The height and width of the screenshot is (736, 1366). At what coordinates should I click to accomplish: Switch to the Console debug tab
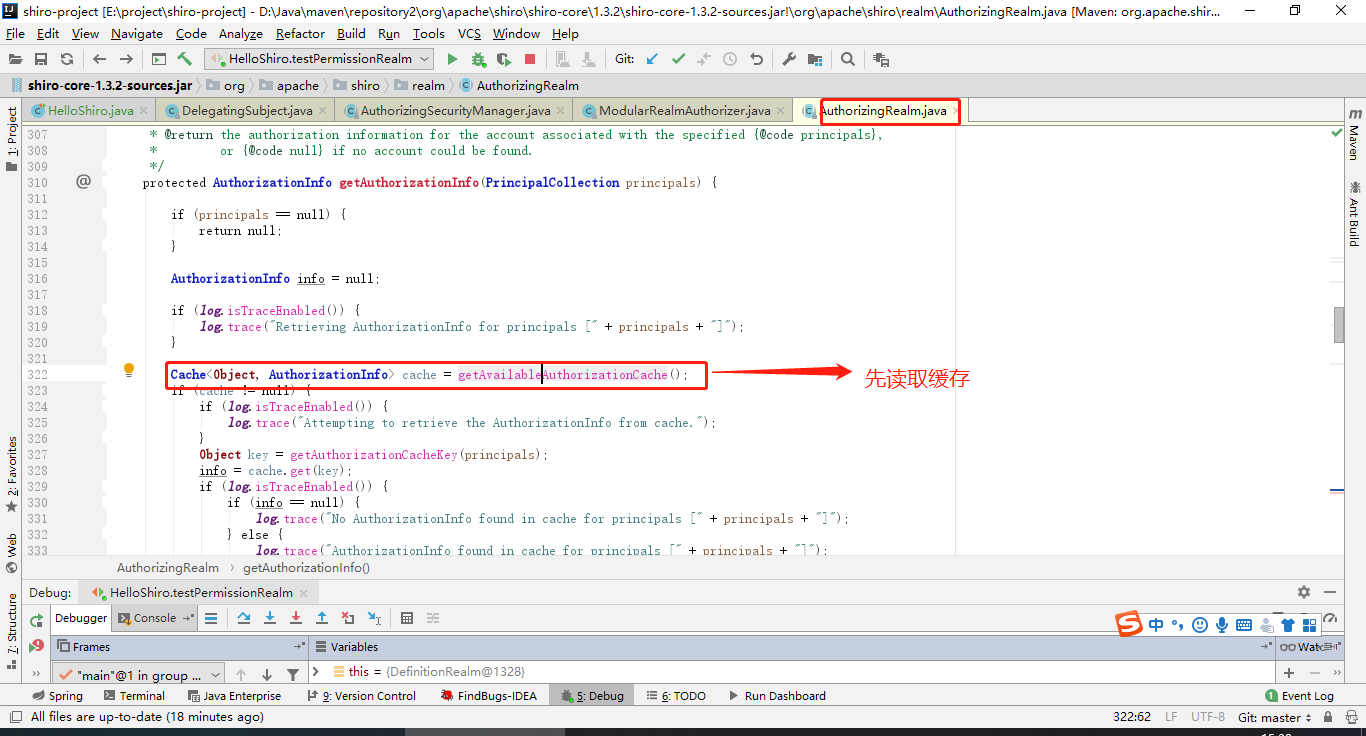155,618
